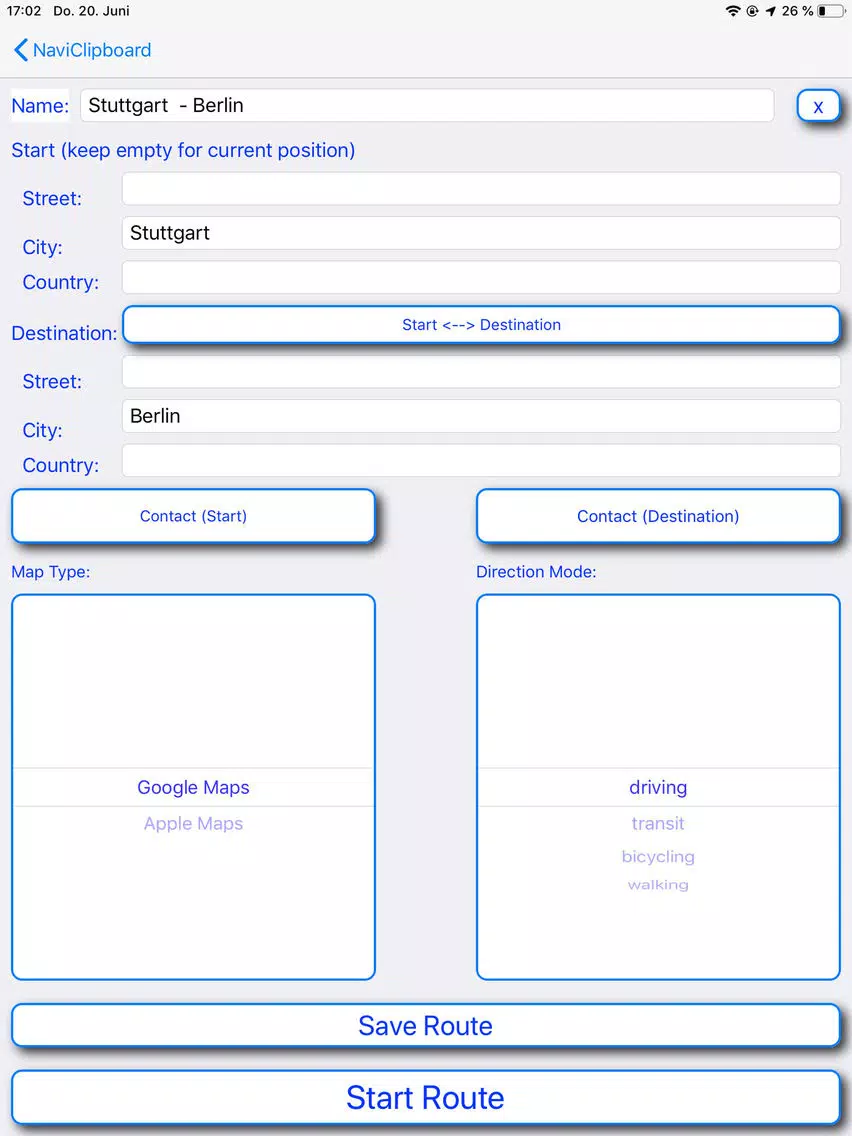Save the route

(x=426, y=1026)
